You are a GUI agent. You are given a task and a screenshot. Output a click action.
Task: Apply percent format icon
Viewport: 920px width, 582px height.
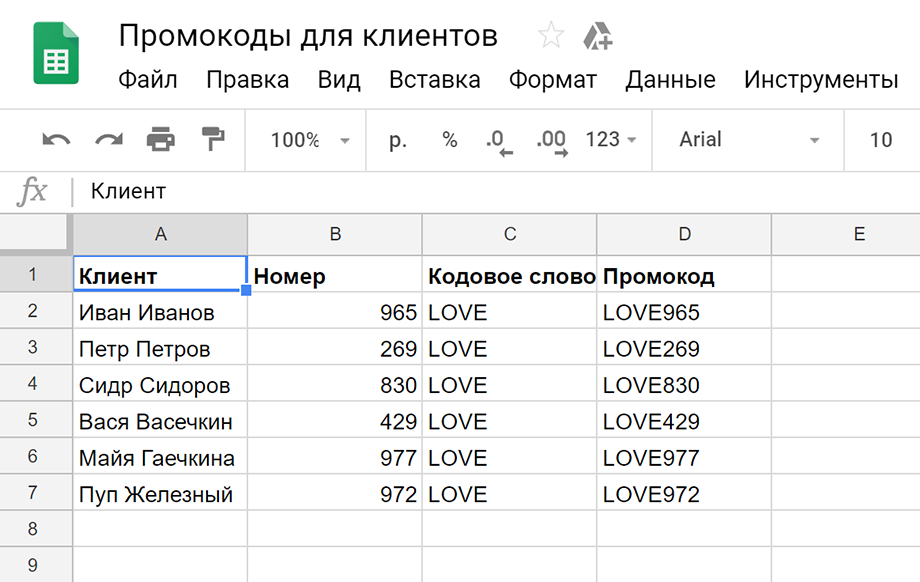(x=448, y=140)
